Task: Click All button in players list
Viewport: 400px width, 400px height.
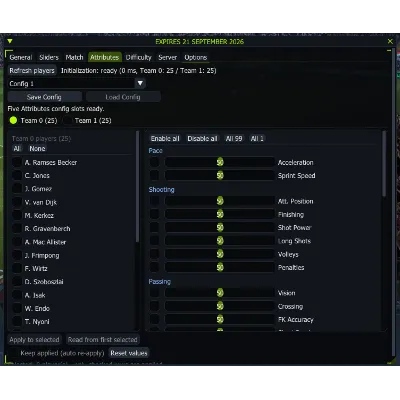Action: pos(17,149)
